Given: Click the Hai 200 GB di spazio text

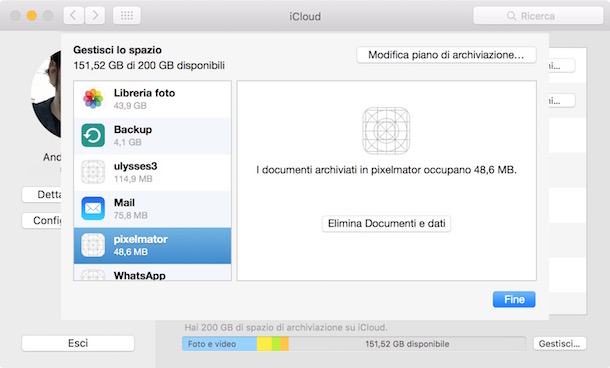Looking at the screenshot, I should click(286, 328).
